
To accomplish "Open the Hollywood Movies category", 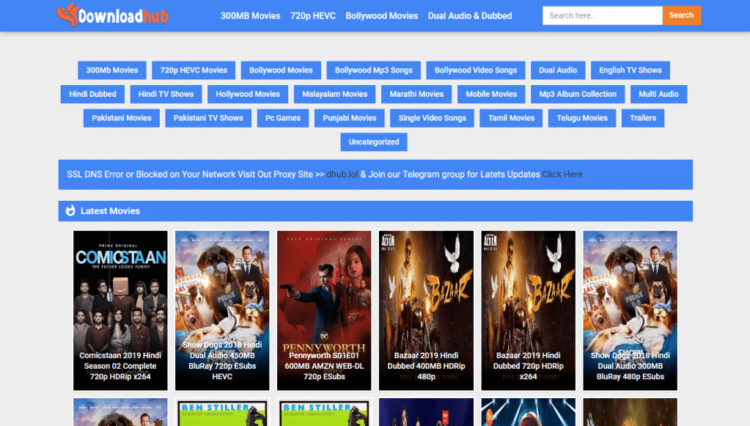I will click(x=248, y=94).
